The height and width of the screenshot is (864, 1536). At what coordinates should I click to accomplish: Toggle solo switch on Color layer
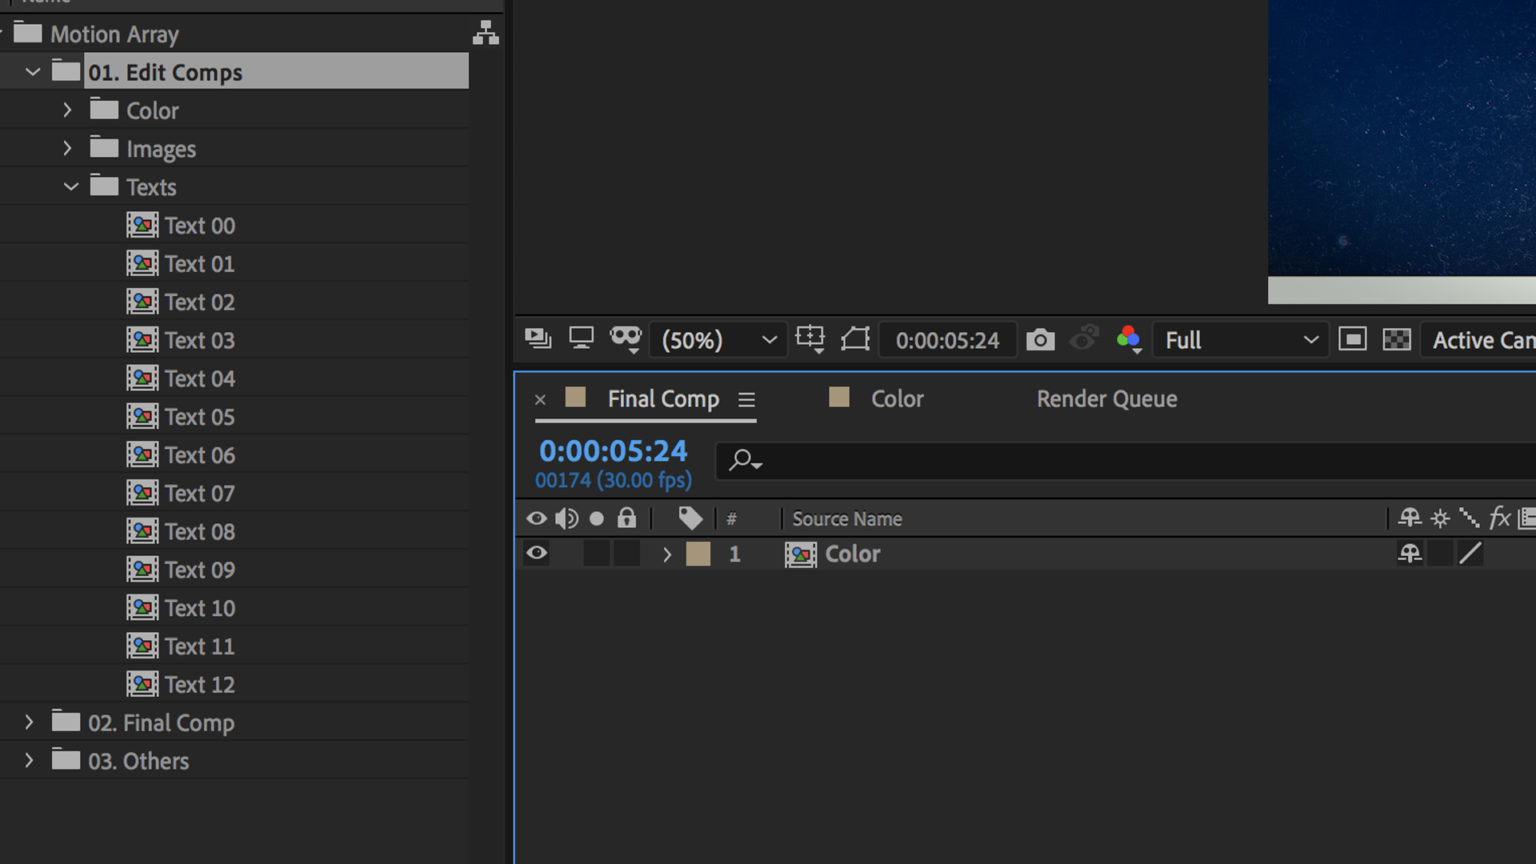(x=596, y=554)
